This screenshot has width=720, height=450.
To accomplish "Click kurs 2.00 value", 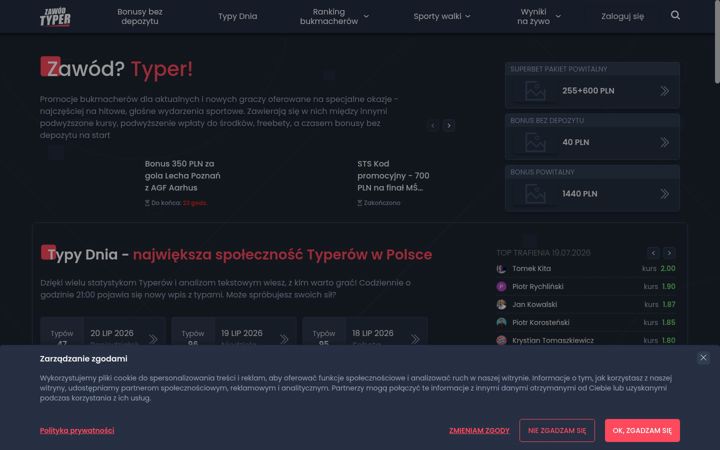I will (668, 269).
